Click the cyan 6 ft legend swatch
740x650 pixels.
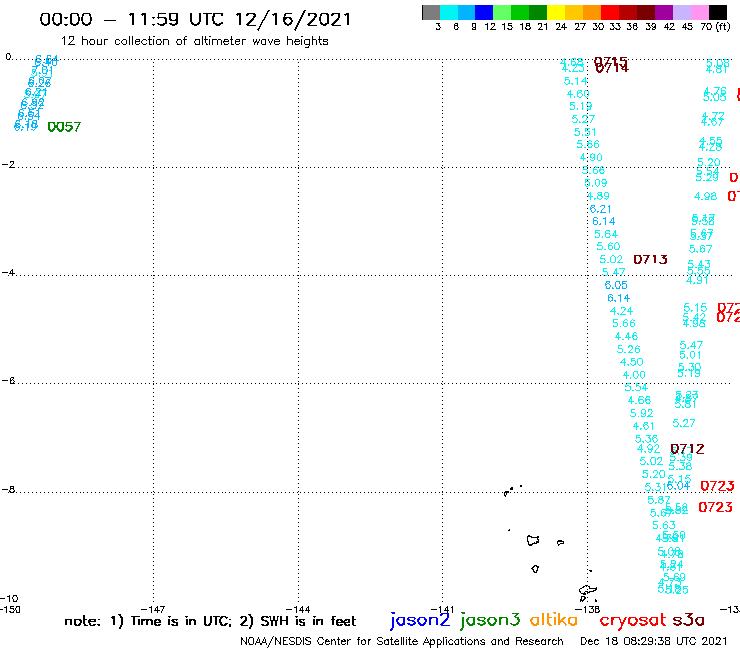449,12
